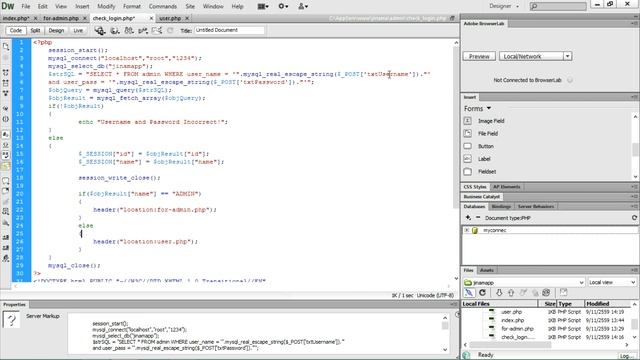Switch to the Server Behaviors panel tab

536,207
